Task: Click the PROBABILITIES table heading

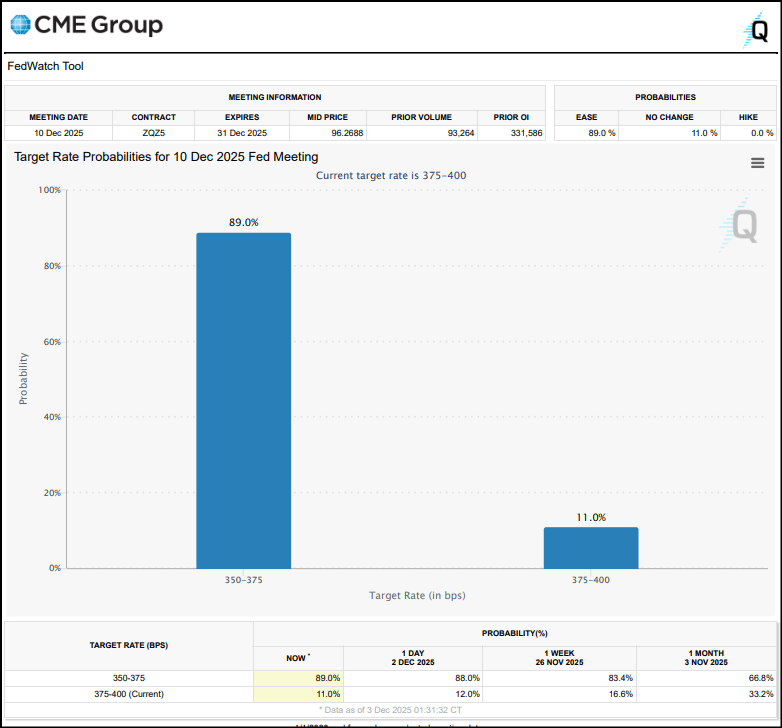Action: [x=665, y=97]
